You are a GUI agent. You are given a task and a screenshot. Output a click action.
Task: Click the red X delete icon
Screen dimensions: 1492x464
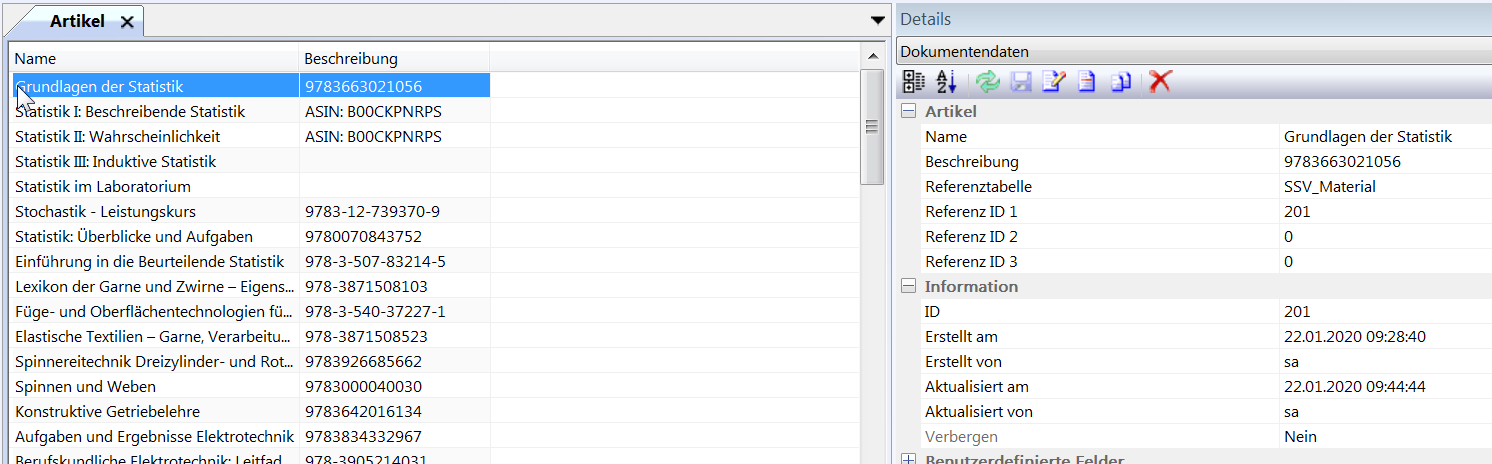(1160, 82)
